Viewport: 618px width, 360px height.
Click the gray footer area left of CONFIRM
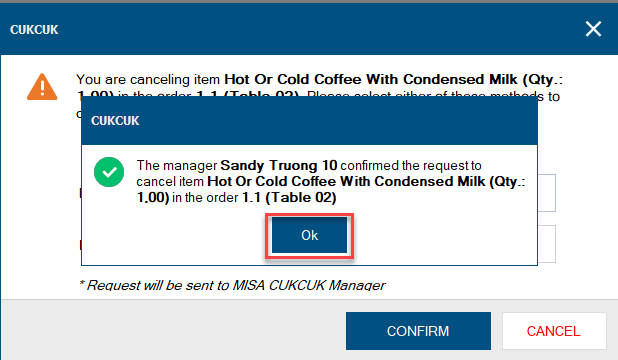(x=173, y=330)
